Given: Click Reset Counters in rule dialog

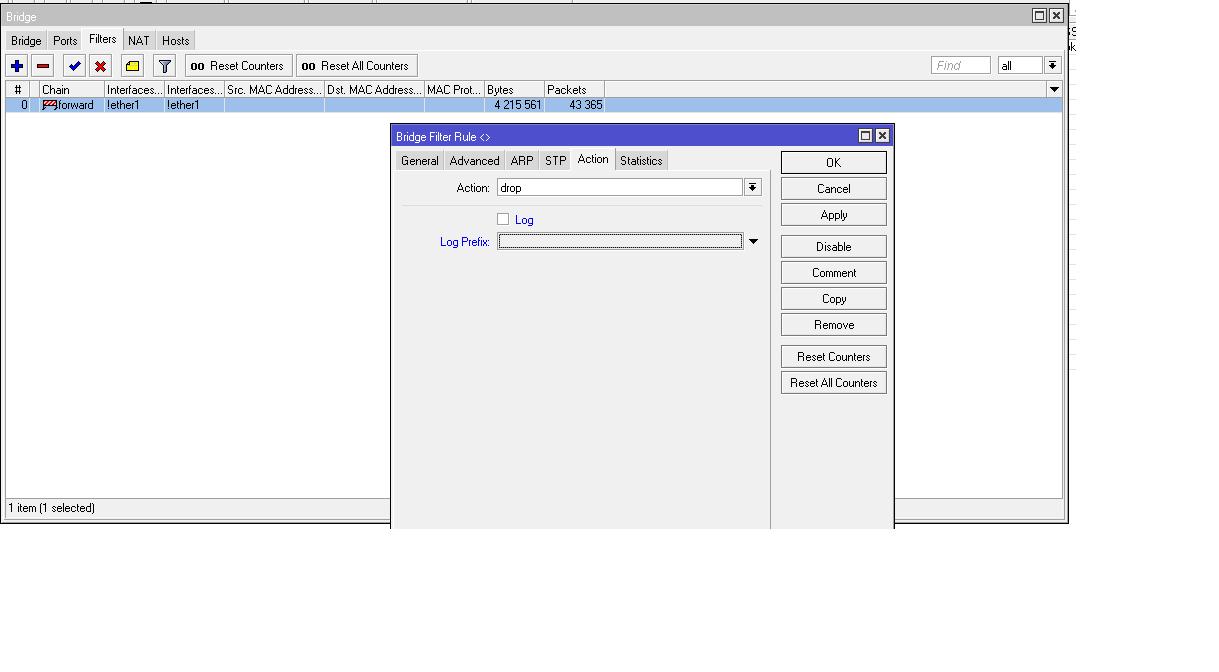Looking at the screenshot, I should [x=833, y=357].
